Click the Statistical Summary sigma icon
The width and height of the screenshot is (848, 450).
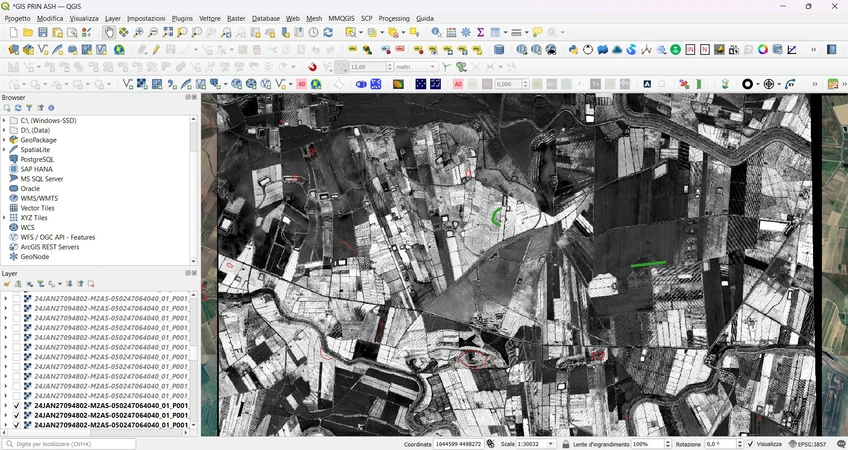pos(480,33)
